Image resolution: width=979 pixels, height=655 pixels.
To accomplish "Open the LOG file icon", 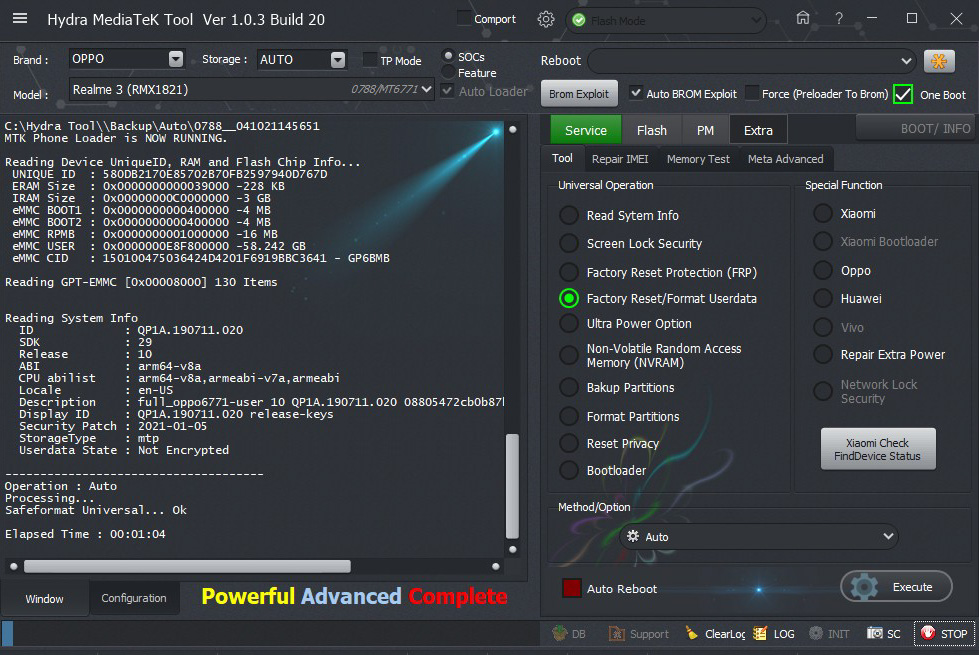I will click(x=760, y=633).
